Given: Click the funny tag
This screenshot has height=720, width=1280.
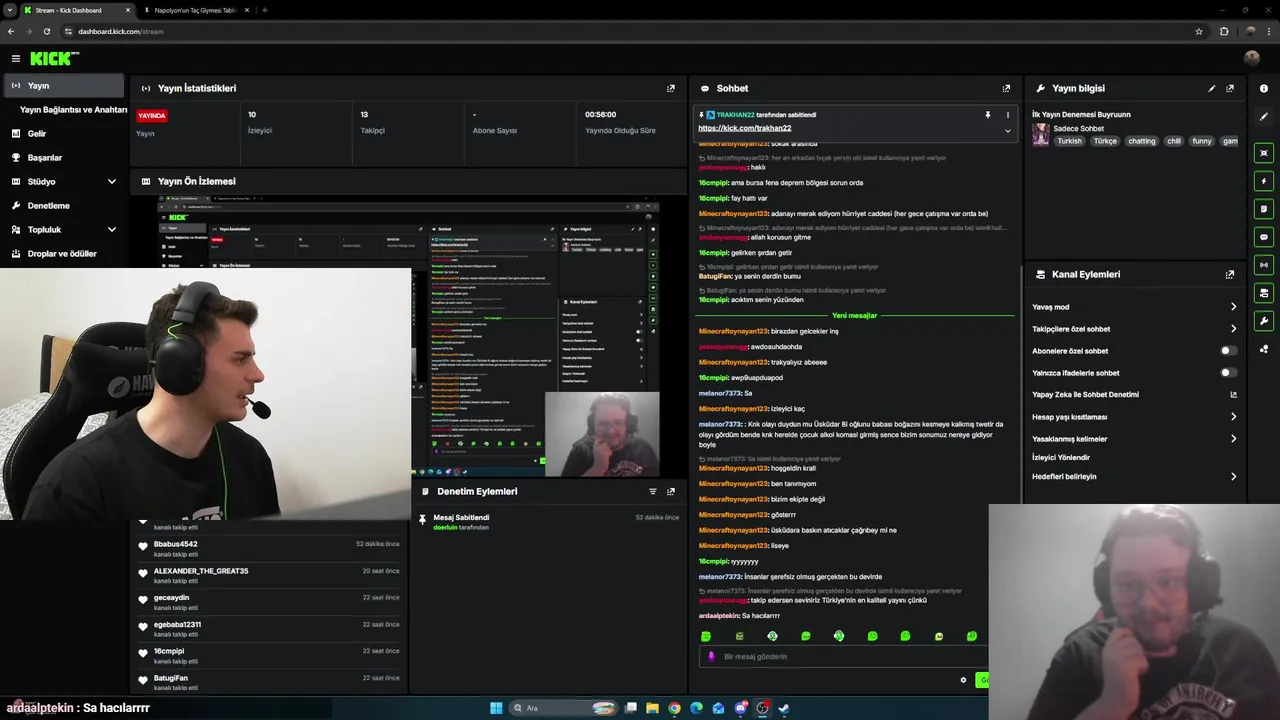Looking at the screenshot, I should (1201, 141).
